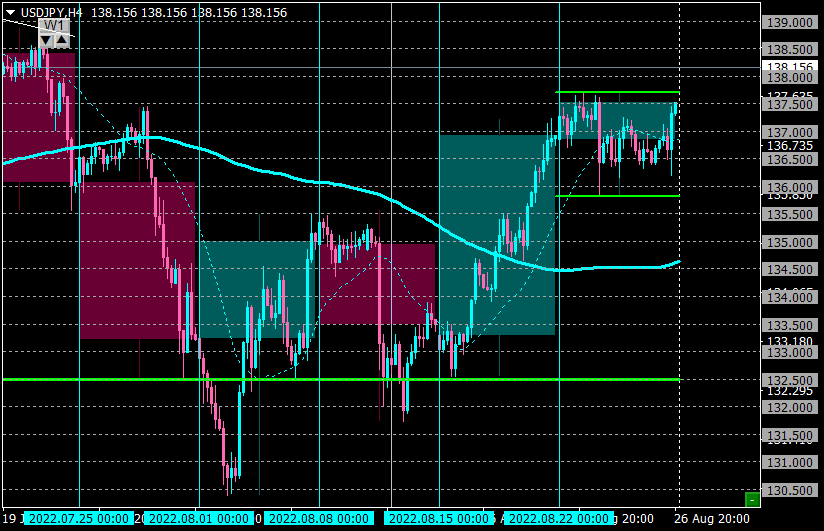Select the 2022.08.08 00:00 date label

click(318, 518)
